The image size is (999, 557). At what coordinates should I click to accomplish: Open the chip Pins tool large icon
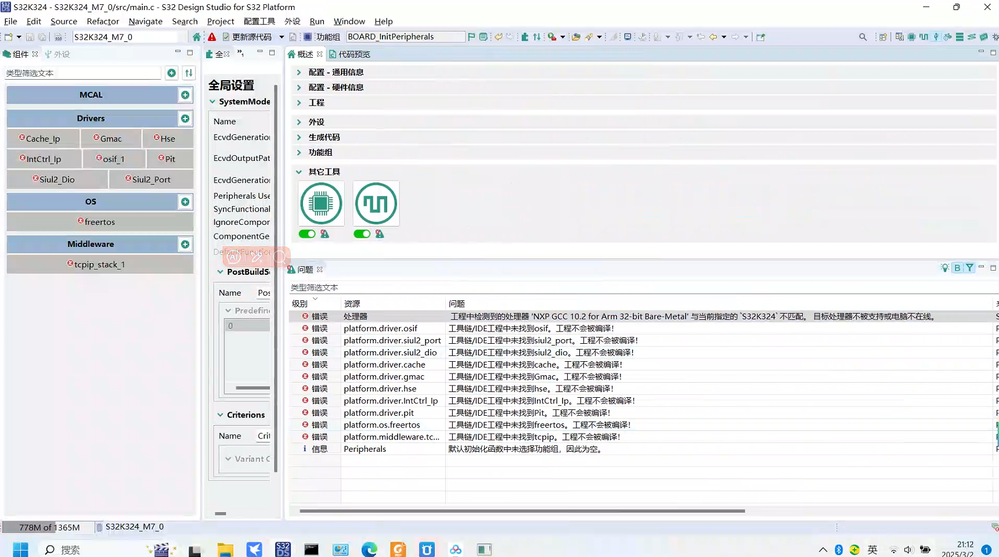(321, 203)
